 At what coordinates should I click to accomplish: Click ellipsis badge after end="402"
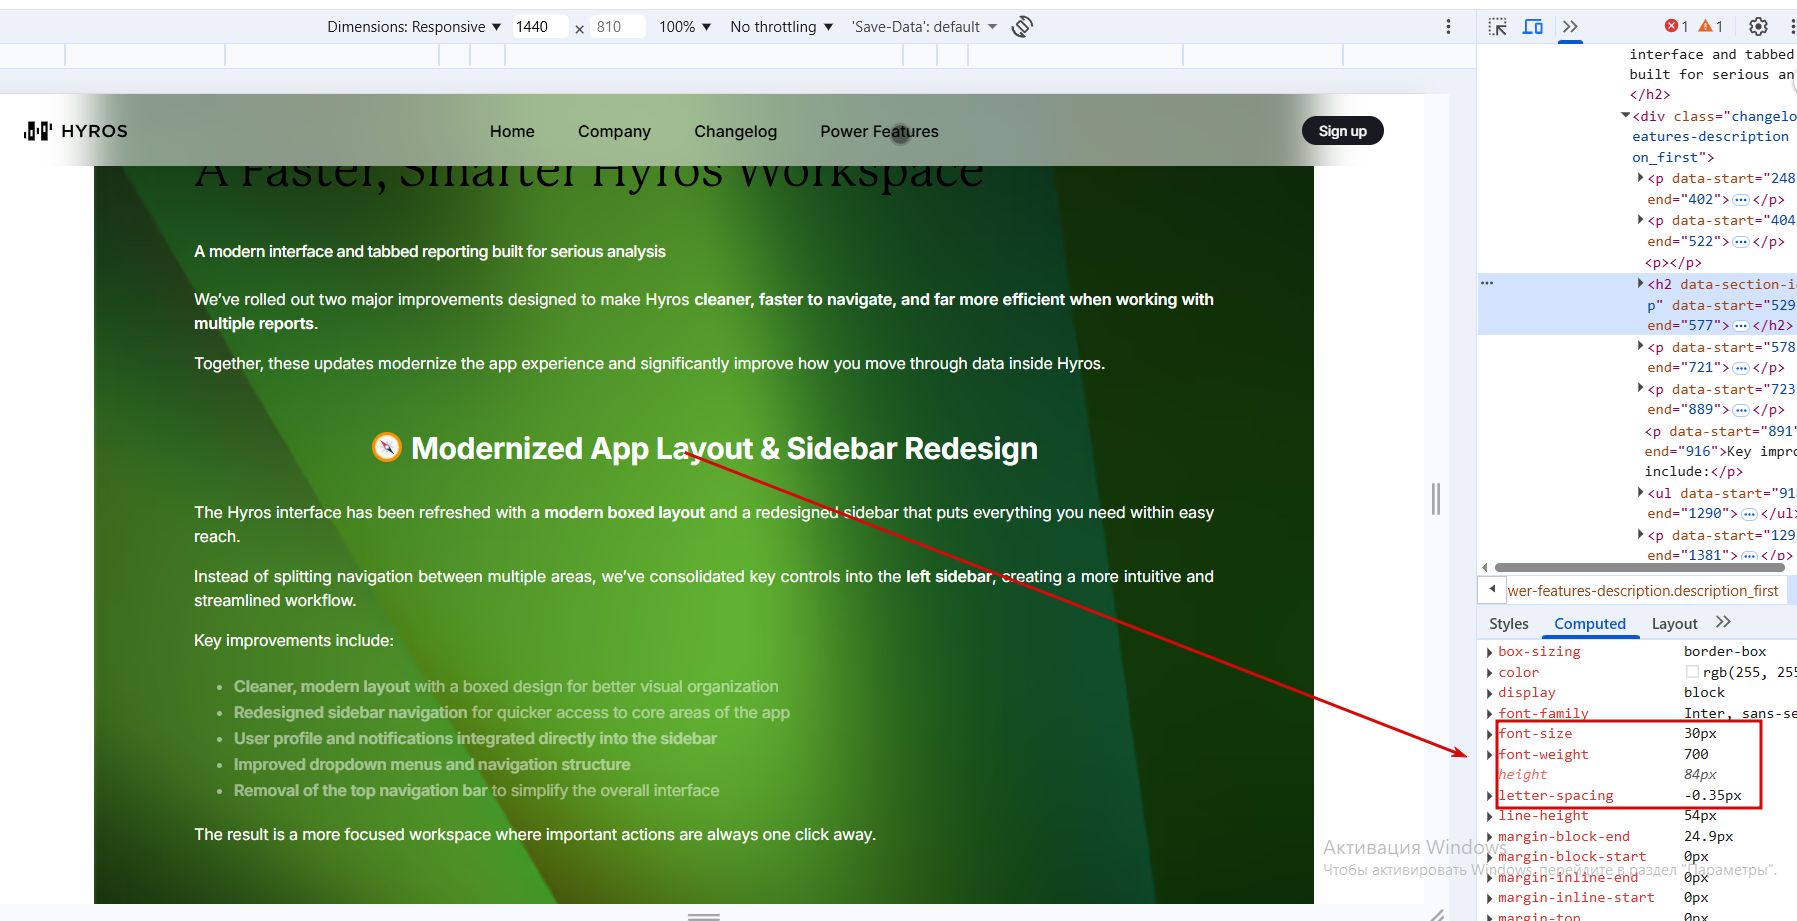point(1741,200)
